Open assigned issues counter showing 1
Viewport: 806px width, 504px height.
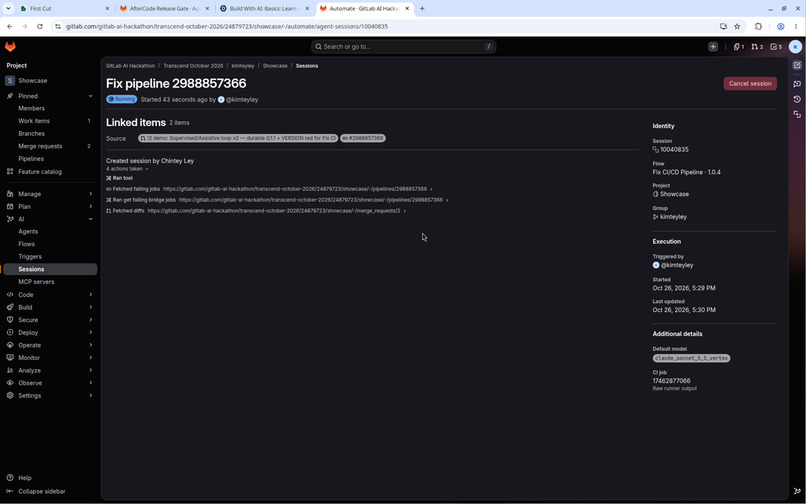[x=739, y=47]
